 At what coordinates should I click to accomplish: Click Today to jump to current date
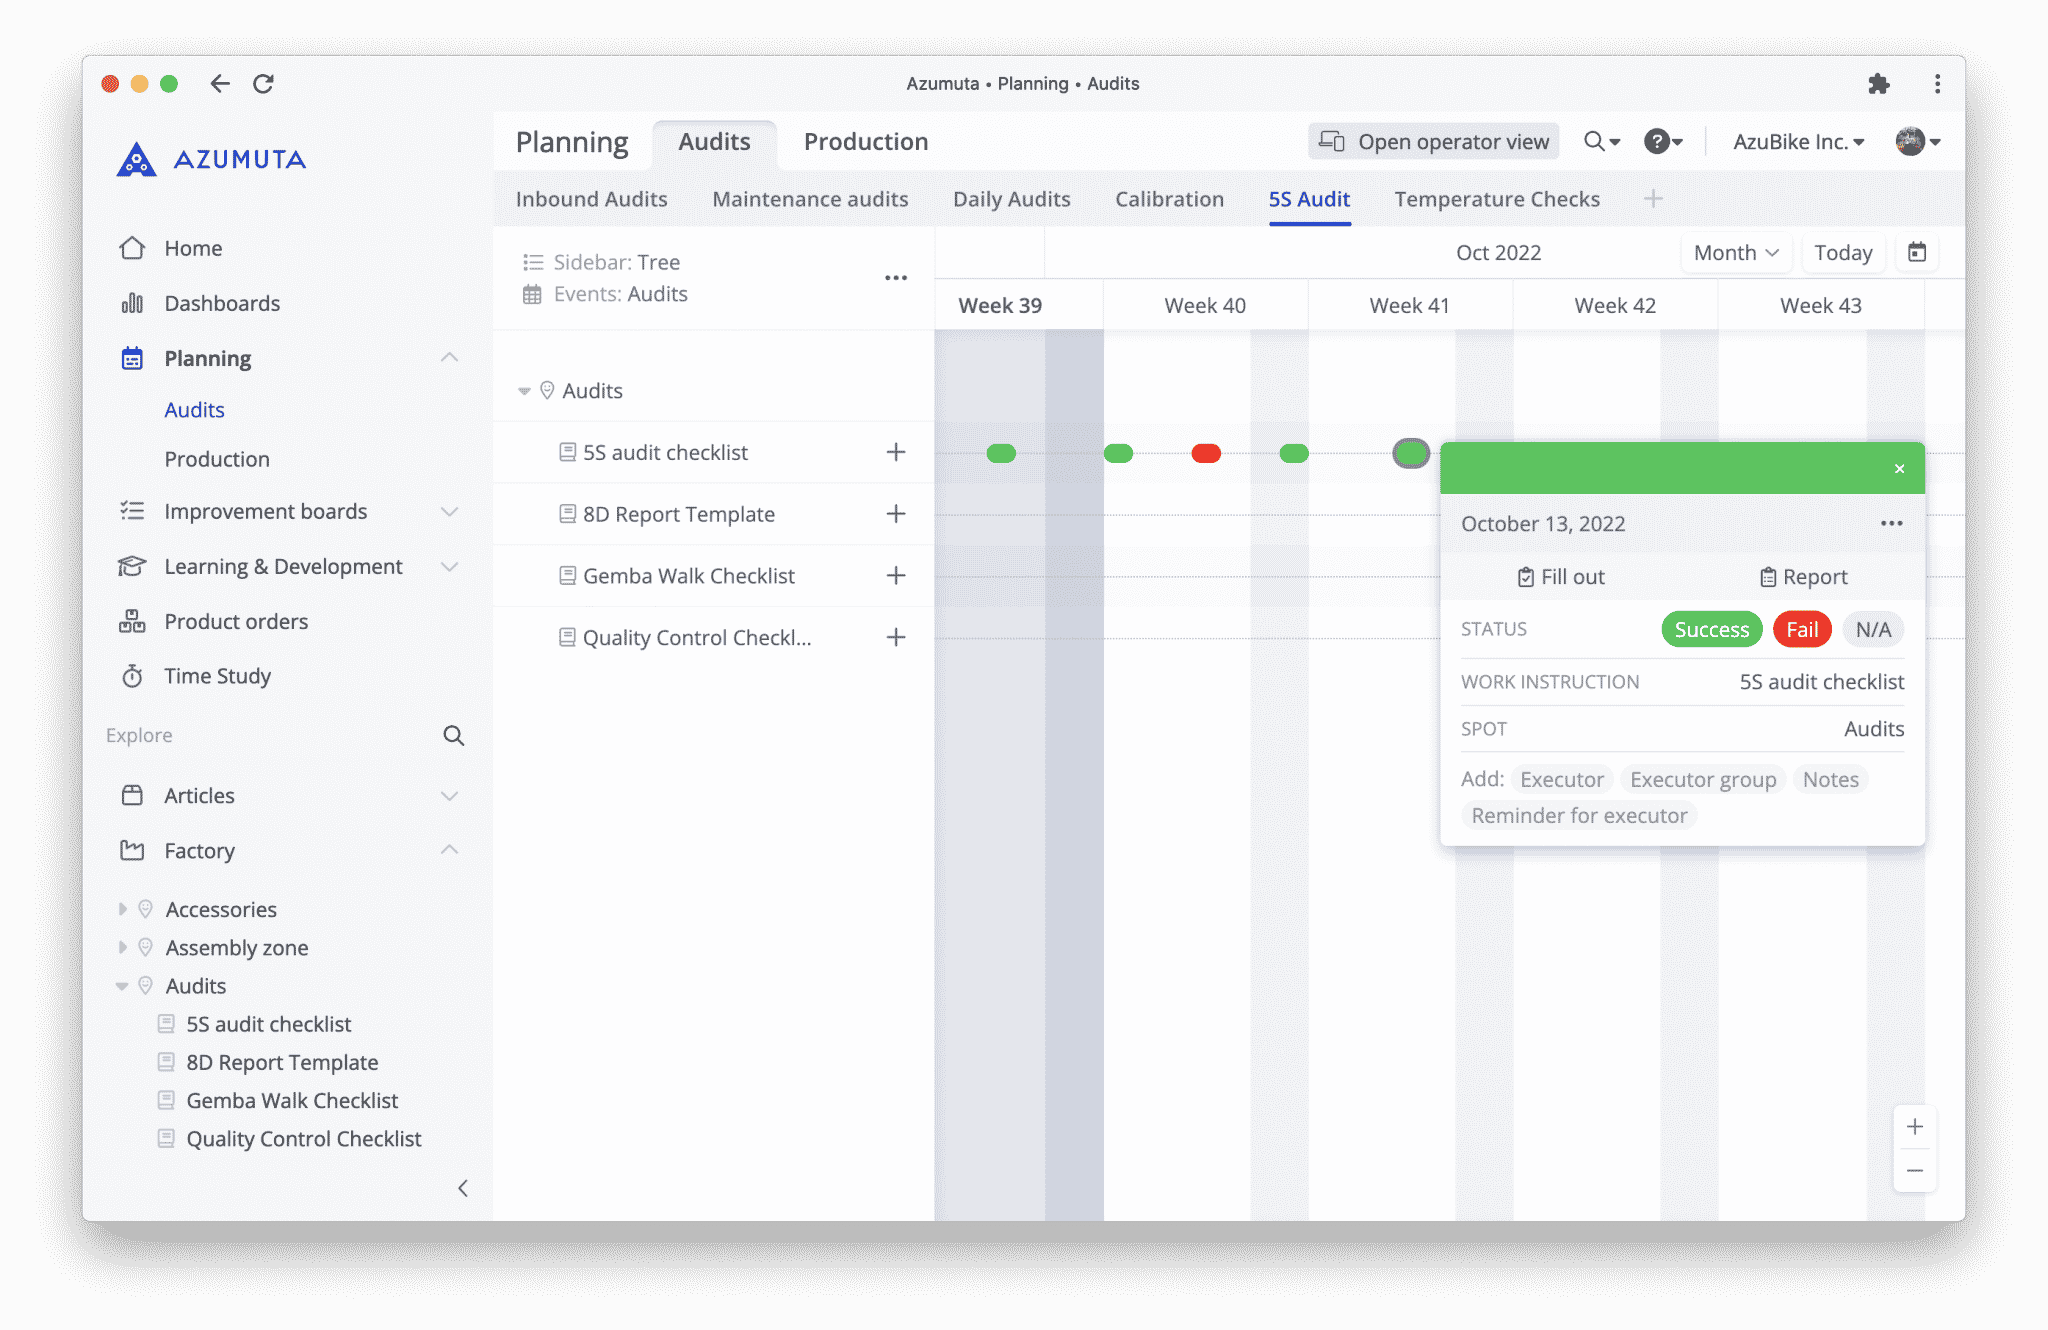[1843, 252]
